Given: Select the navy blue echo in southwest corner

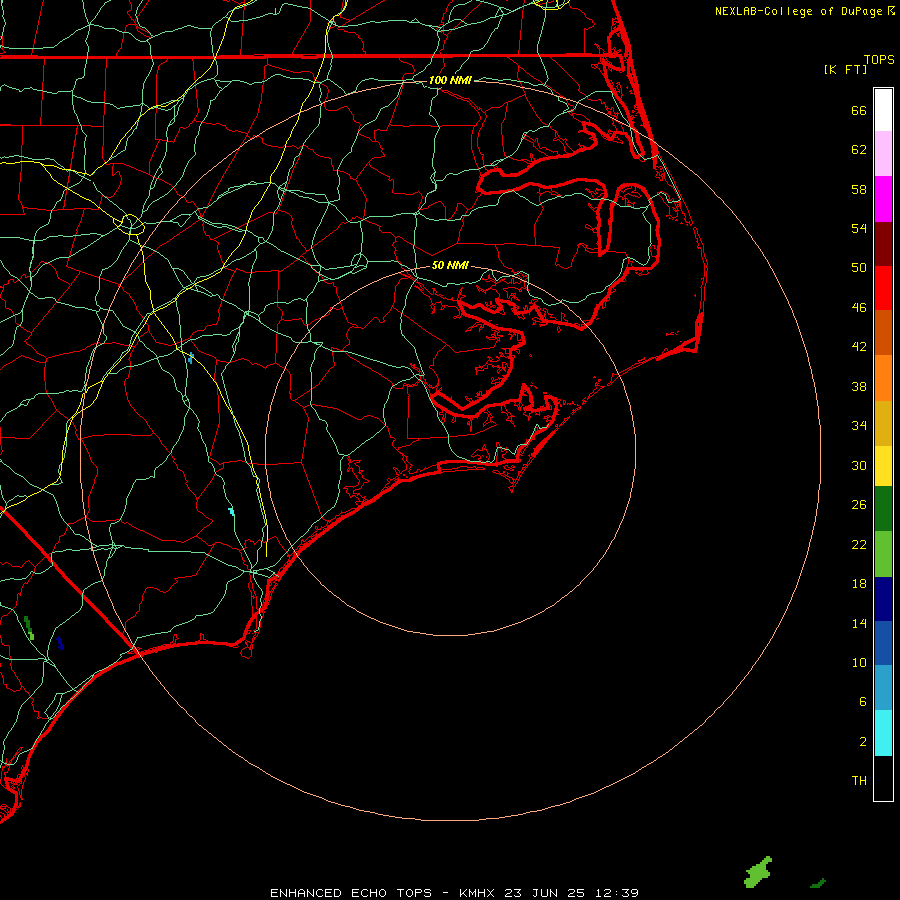Looking at the screenshot, I should coord(60,643).
